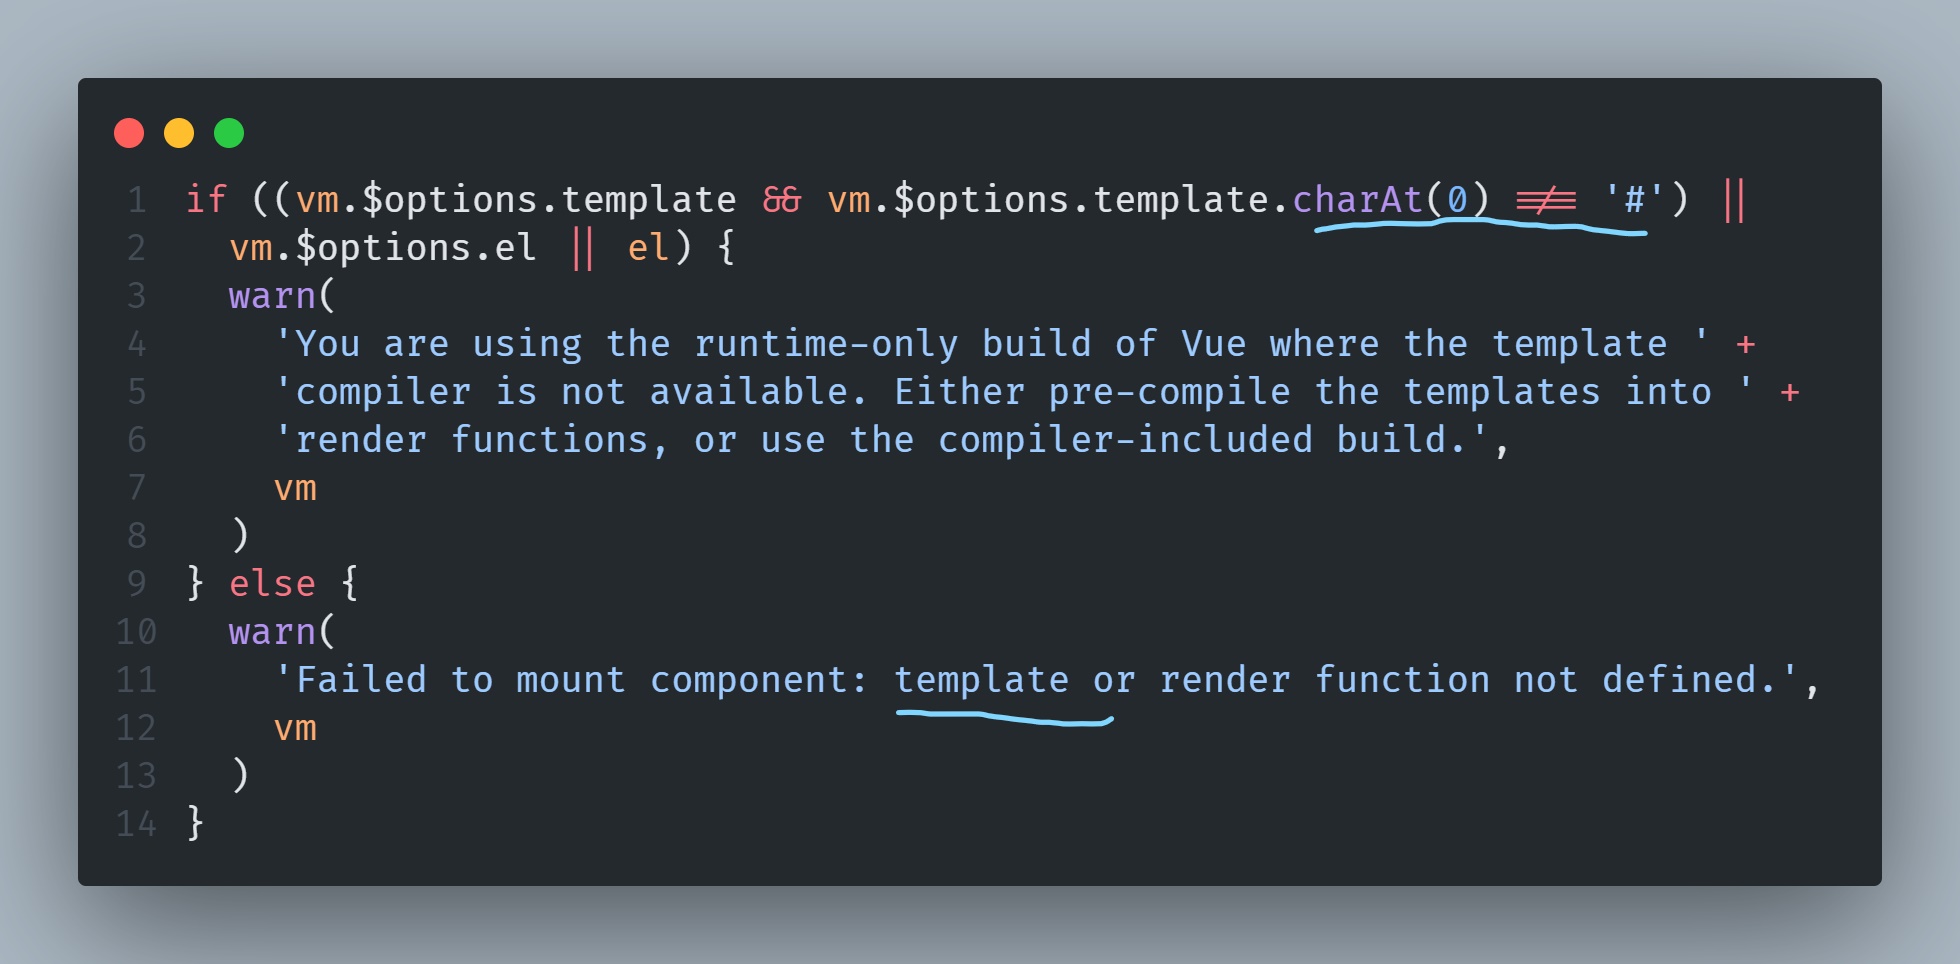Click the "else" keyword
This screenshot has height=964, width=1960.
coord(272,583)
